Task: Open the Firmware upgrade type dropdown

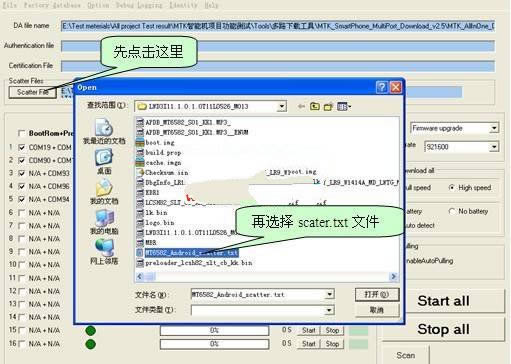Action: point(494,128)
